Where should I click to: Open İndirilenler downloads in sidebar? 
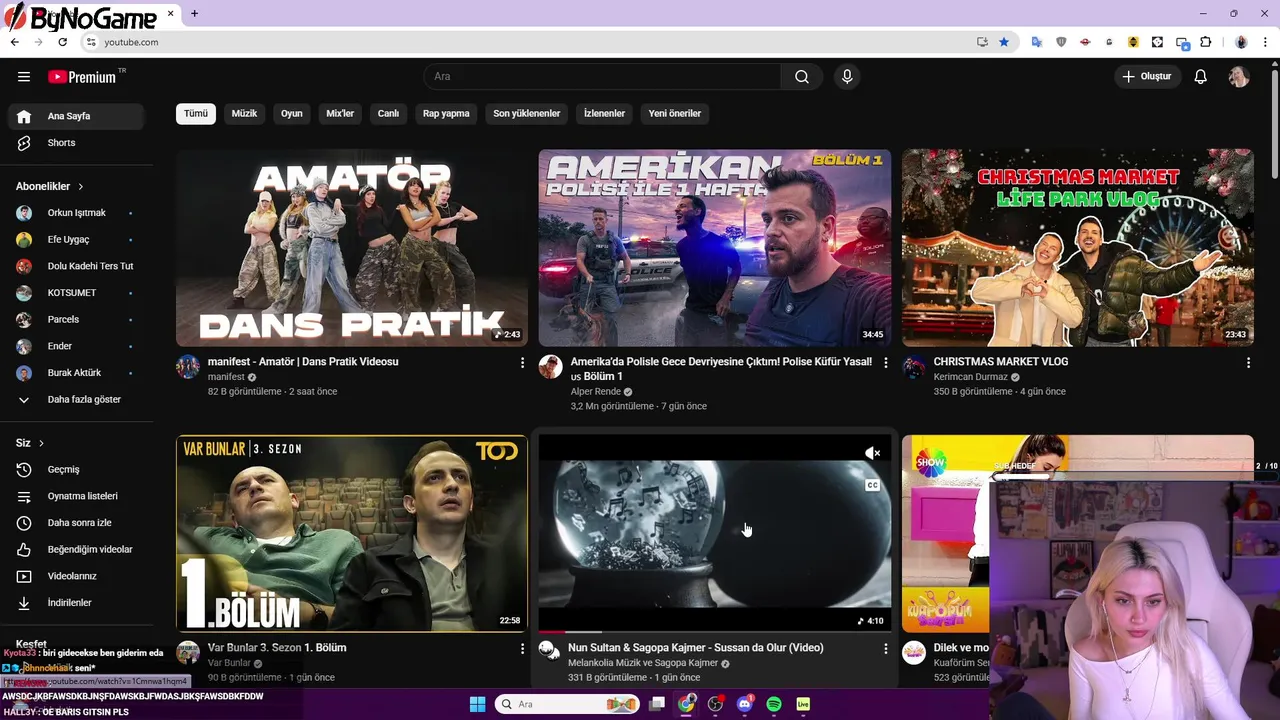[x=76, y=603]
